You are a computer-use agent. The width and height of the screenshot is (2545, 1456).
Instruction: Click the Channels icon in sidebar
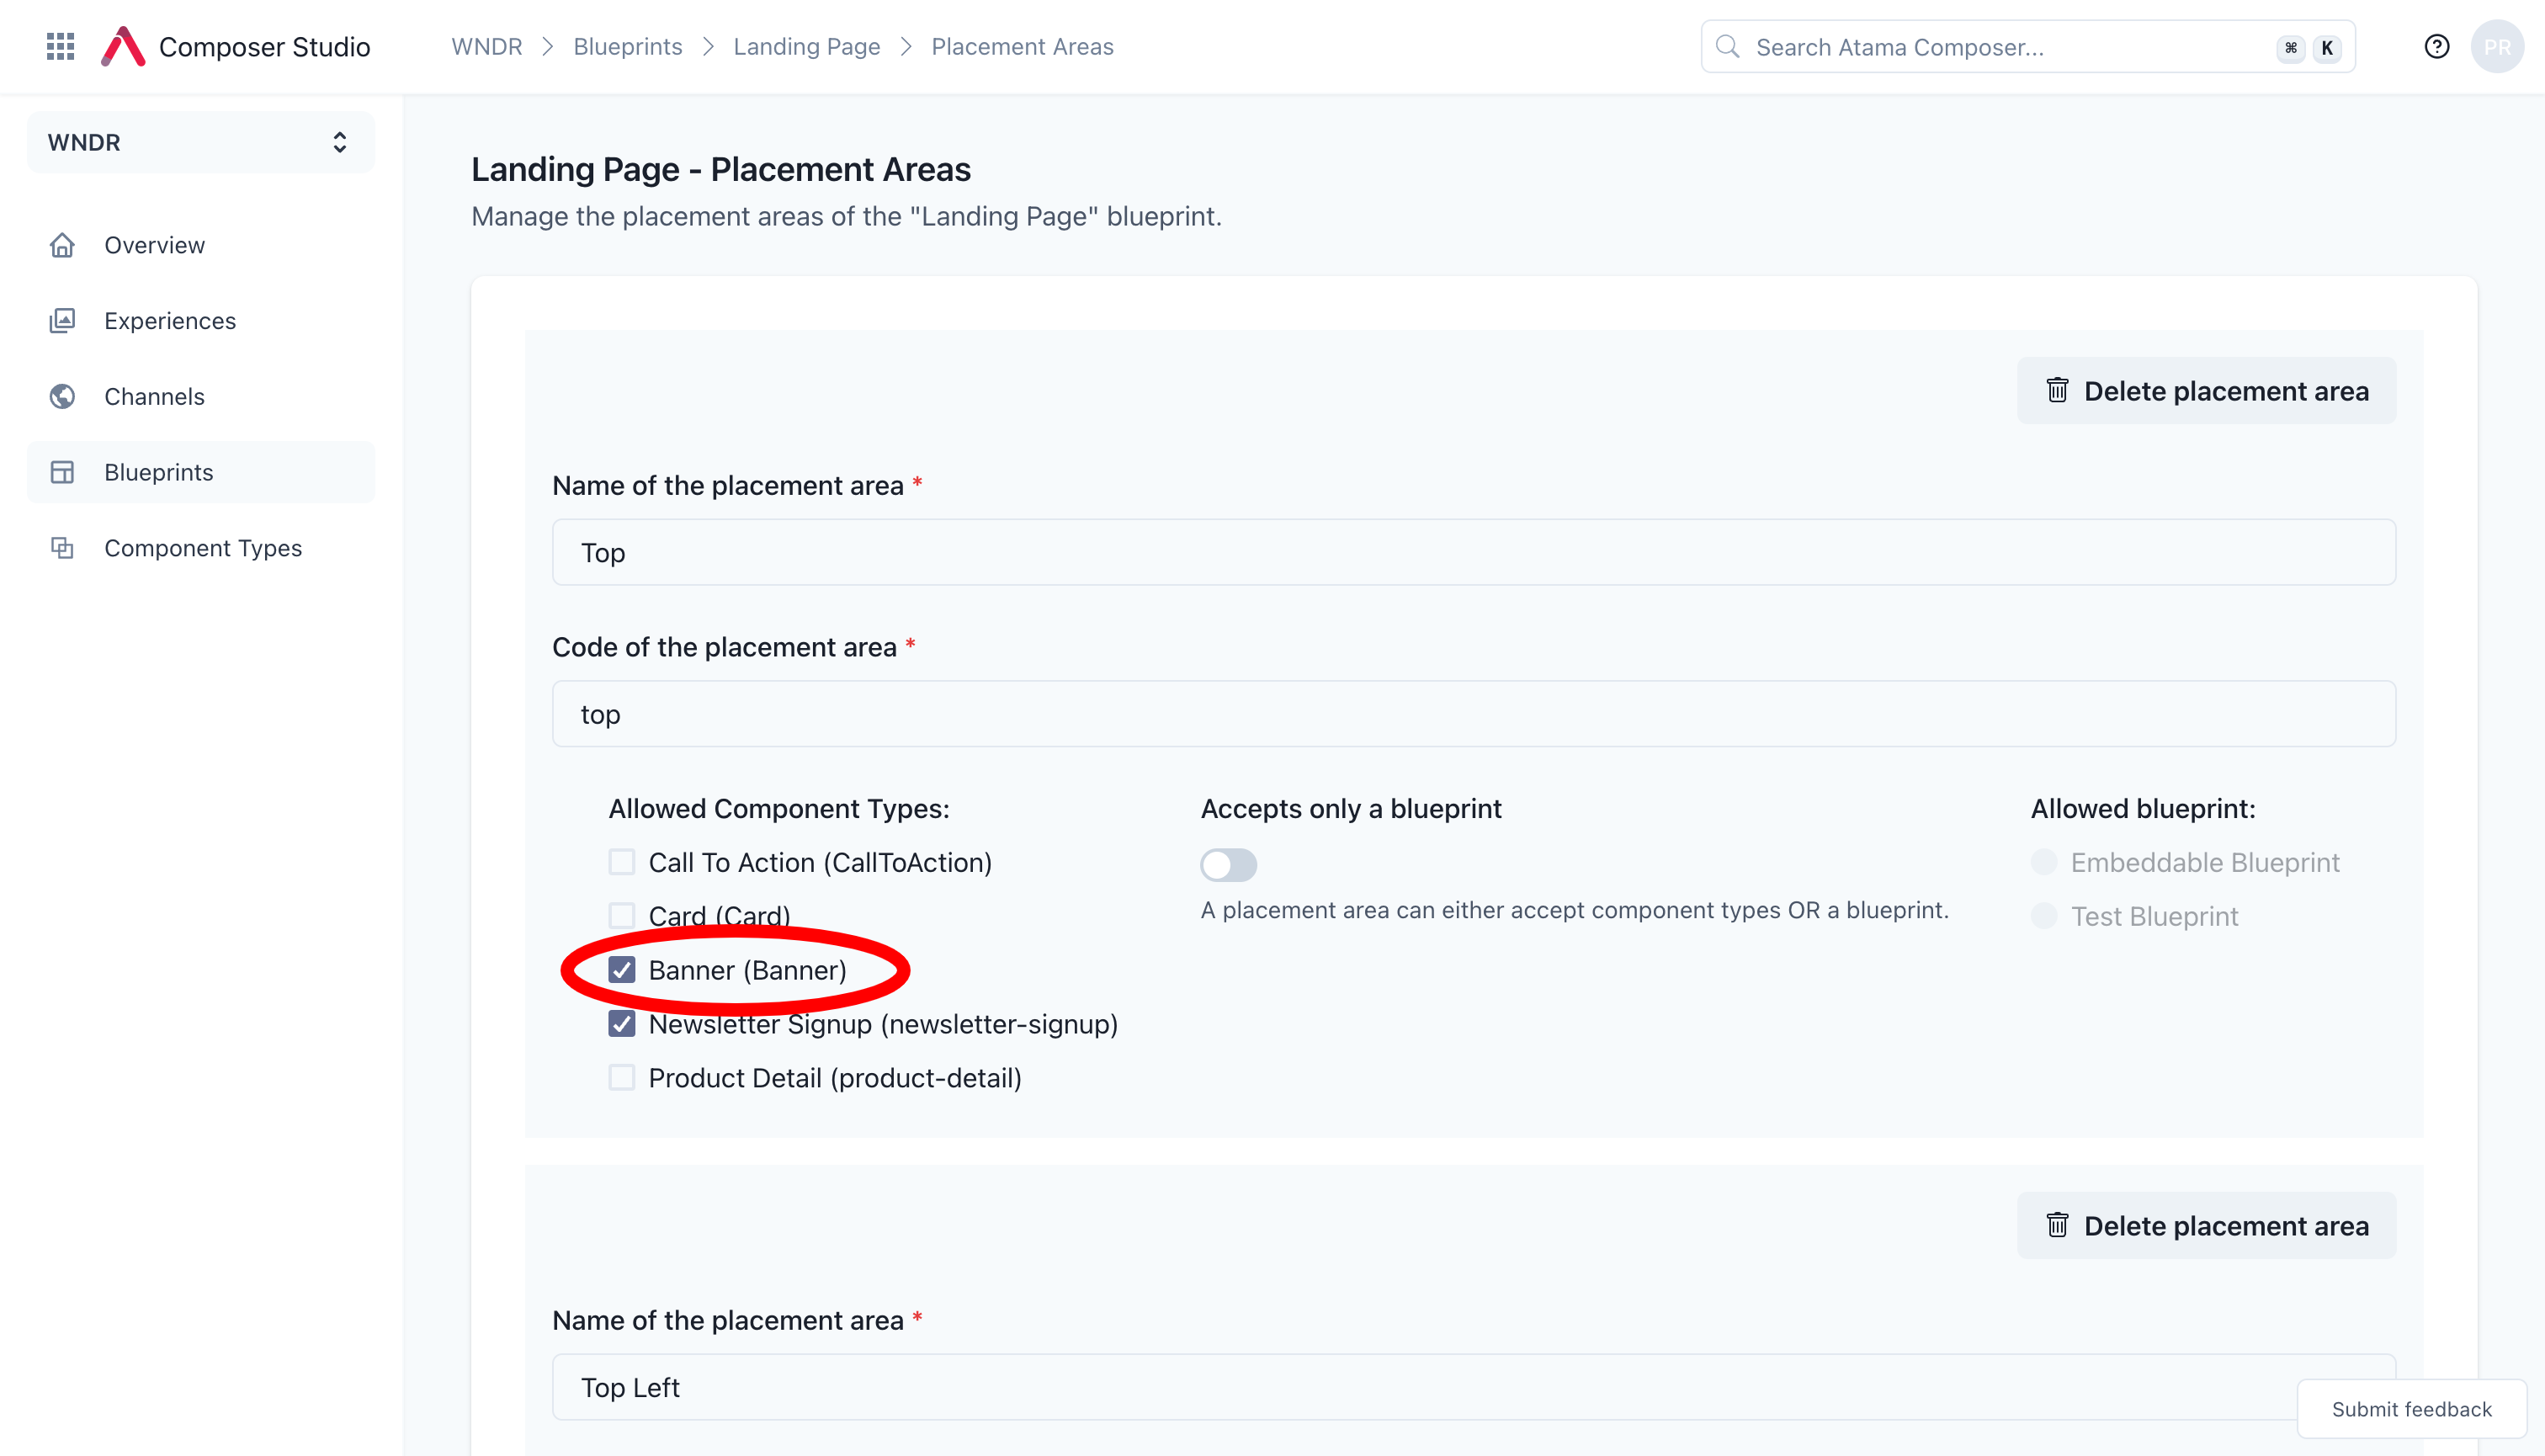tap(63, 396)
